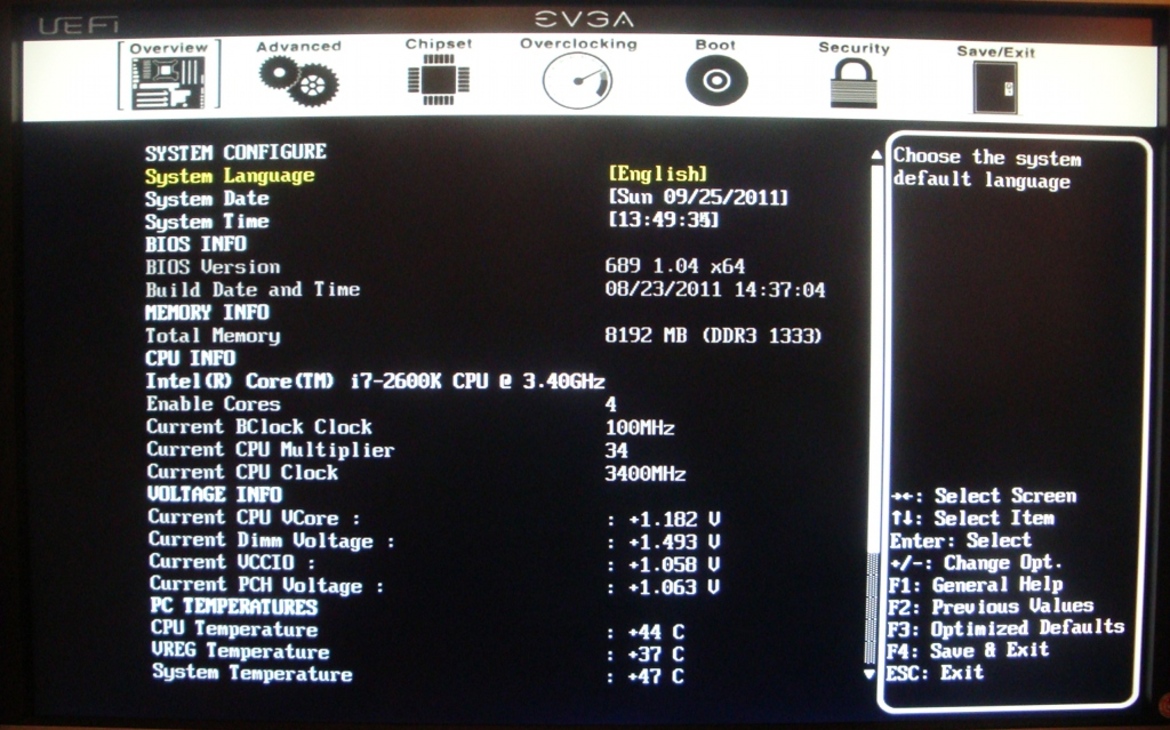The height and width of the screenshot is (730, 1170).
Task: Click the "Choose the system default language" help text
Action: (x=986, y=169)
